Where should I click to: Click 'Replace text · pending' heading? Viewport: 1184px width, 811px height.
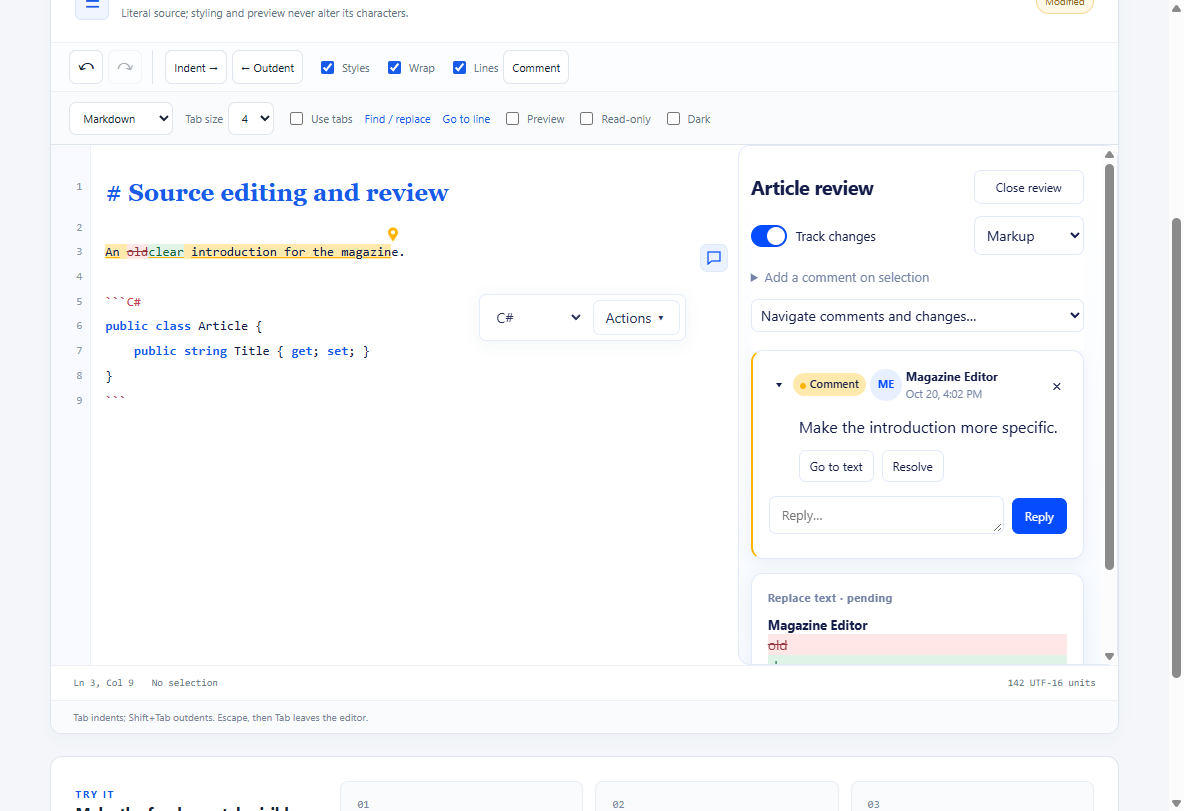point(830,598)
